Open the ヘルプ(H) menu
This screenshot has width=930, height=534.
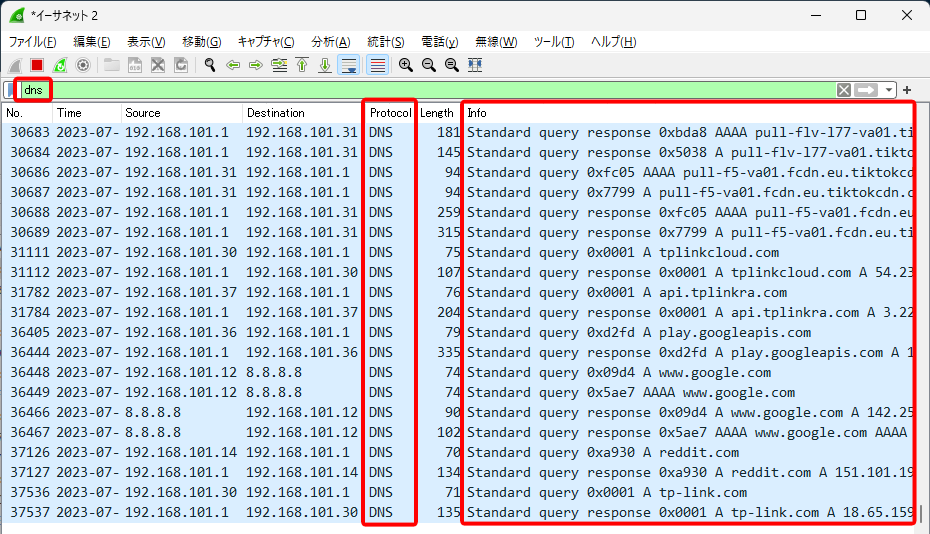[x=613, y=42]
